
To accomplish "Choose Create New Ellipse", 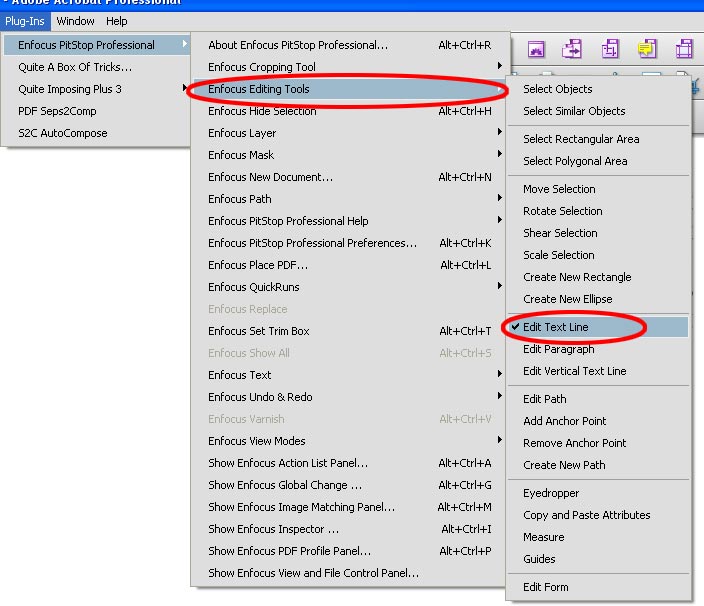I will click(x=598, y=299).
